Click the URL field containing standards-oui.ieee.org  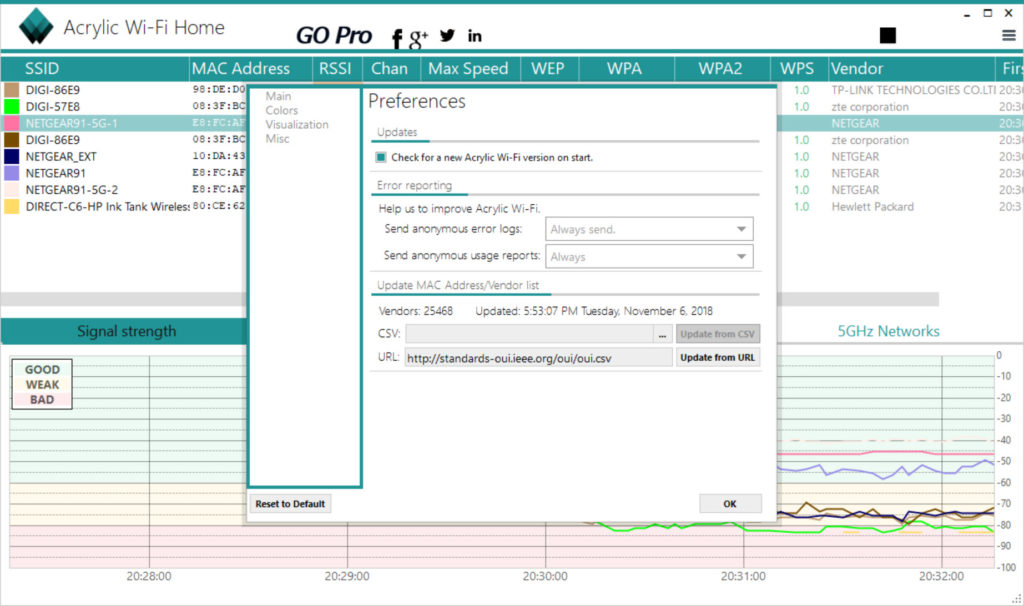(538, 358)
